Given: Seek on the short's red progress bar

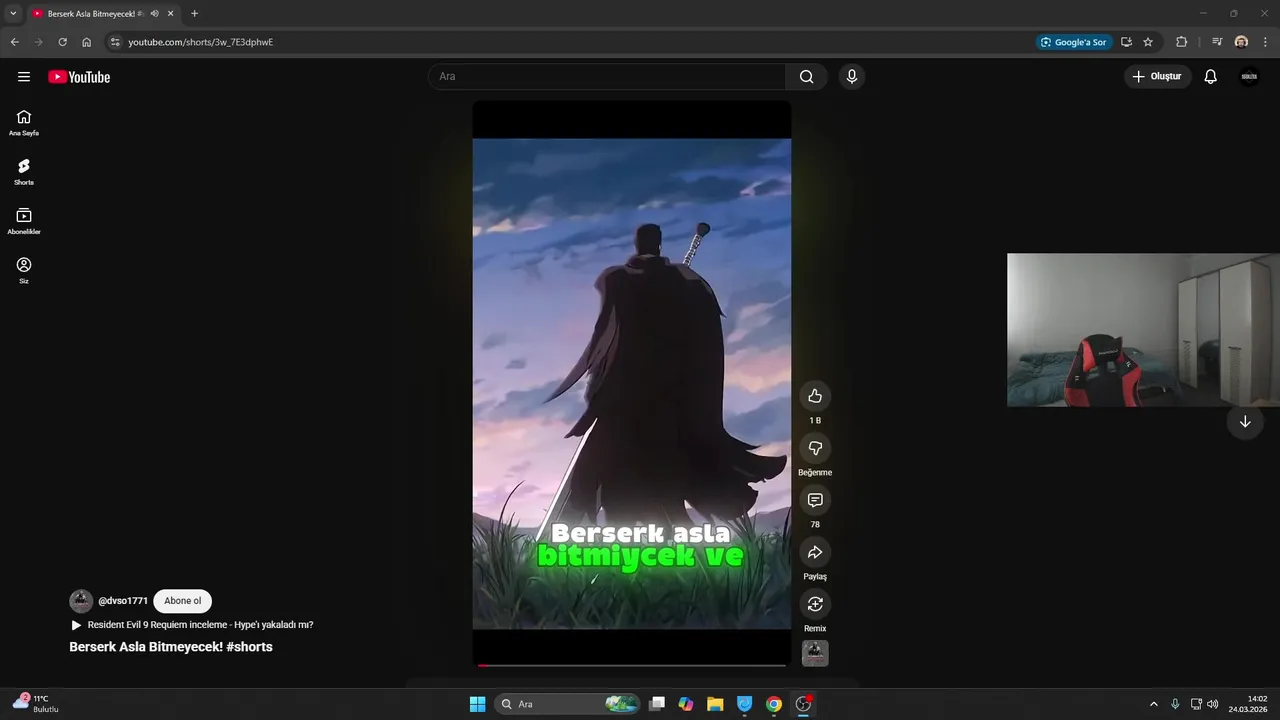Looking at the screenshot, I should tap(632, 665).
